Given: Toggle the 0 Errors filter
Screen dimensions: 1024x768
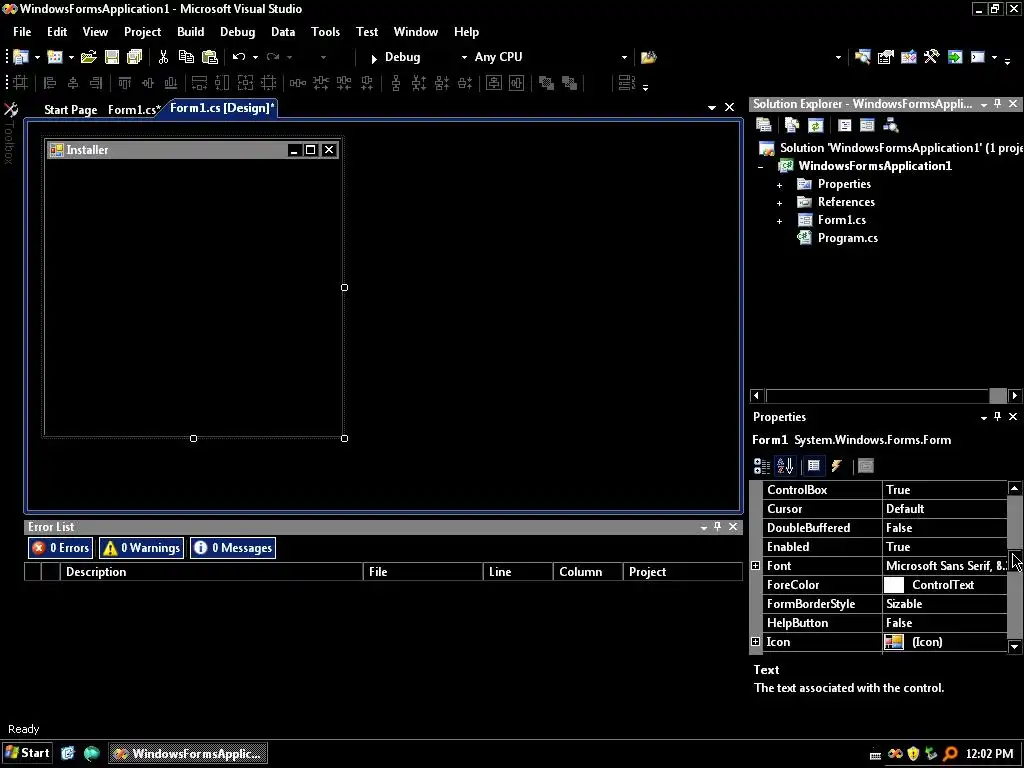Looking at the screenshot, I should point(61,548).
